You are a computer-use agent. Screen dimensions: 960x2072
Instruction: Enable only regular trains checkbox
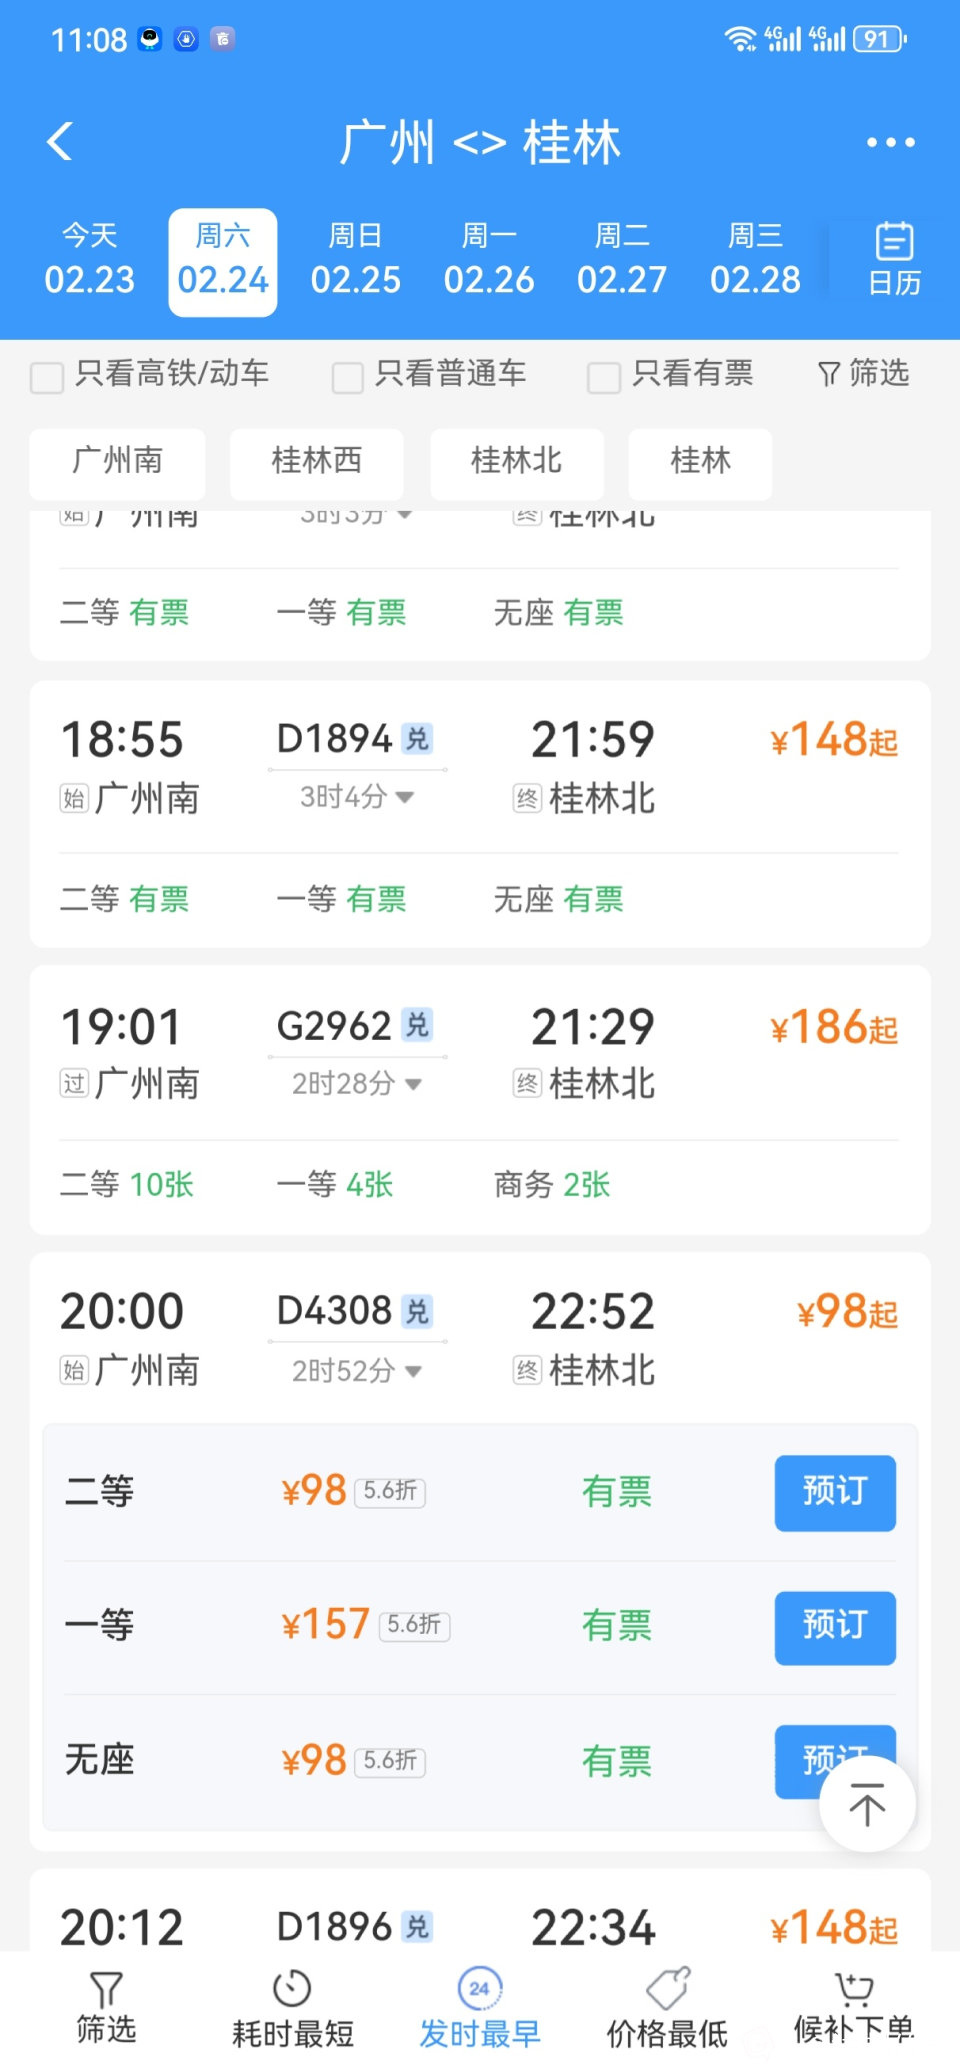pyautogui.click(x=347, y=377)
